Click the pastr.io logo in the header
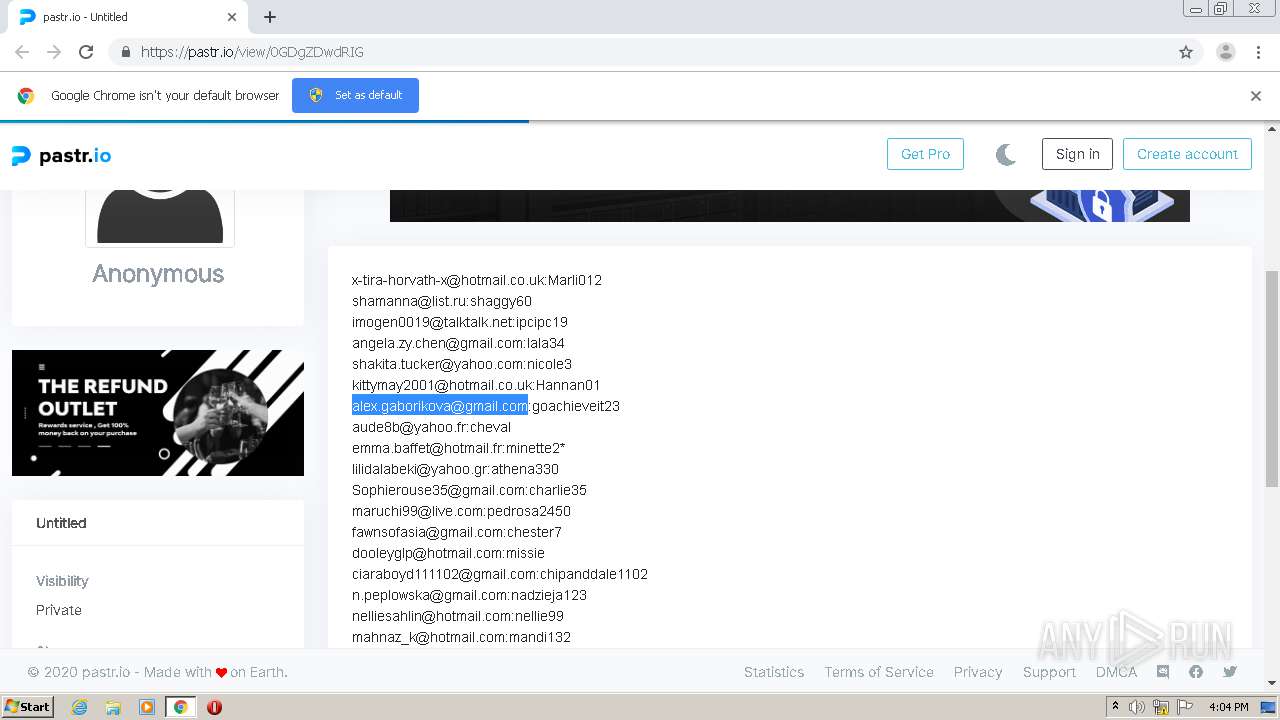 click(61, 156)
